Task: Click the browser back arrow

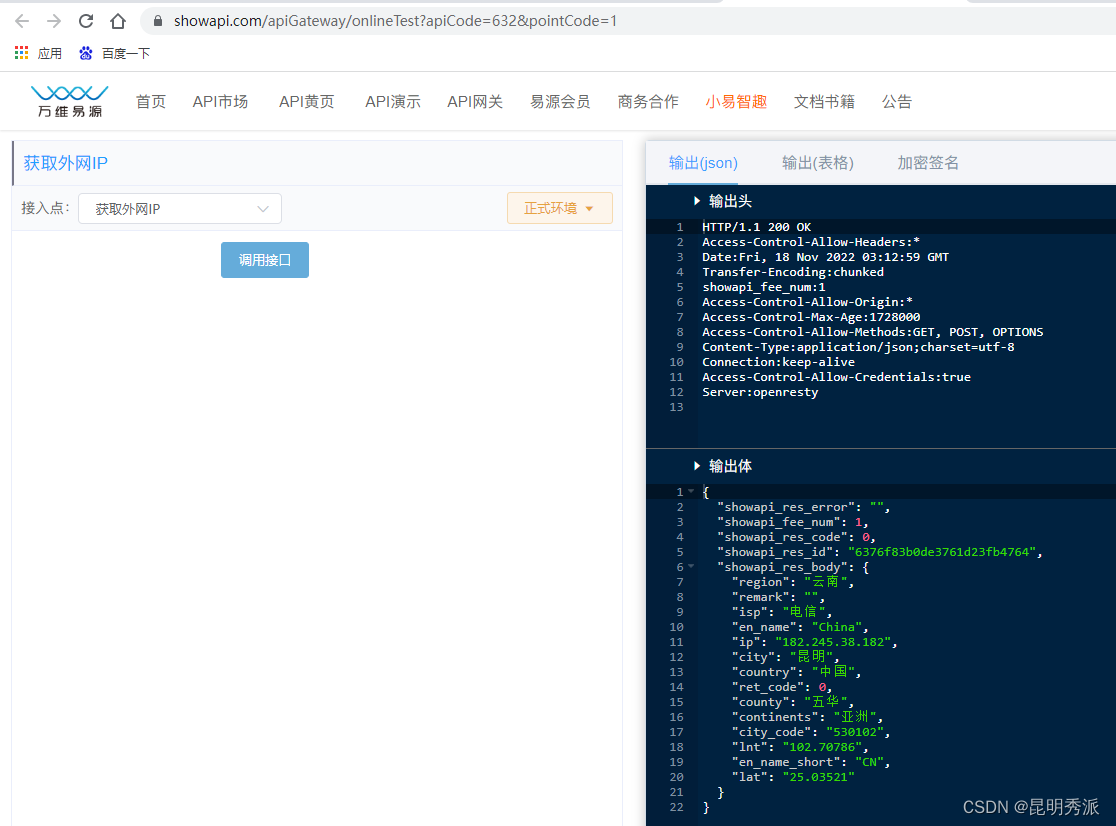Action: point(22,21)
